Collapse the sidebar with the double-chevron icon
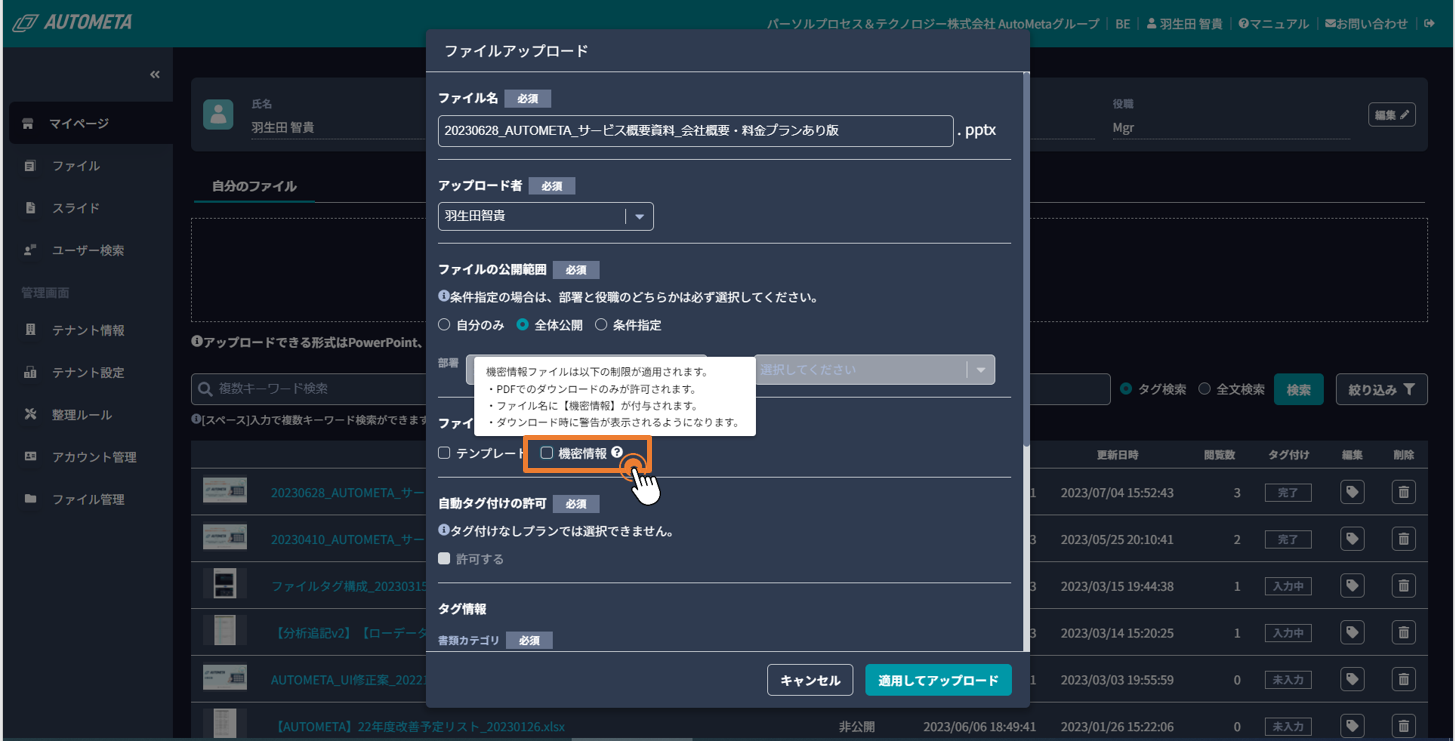This screenshot has width=1455, height=741. pyautogui.click(x=155, y=75)
